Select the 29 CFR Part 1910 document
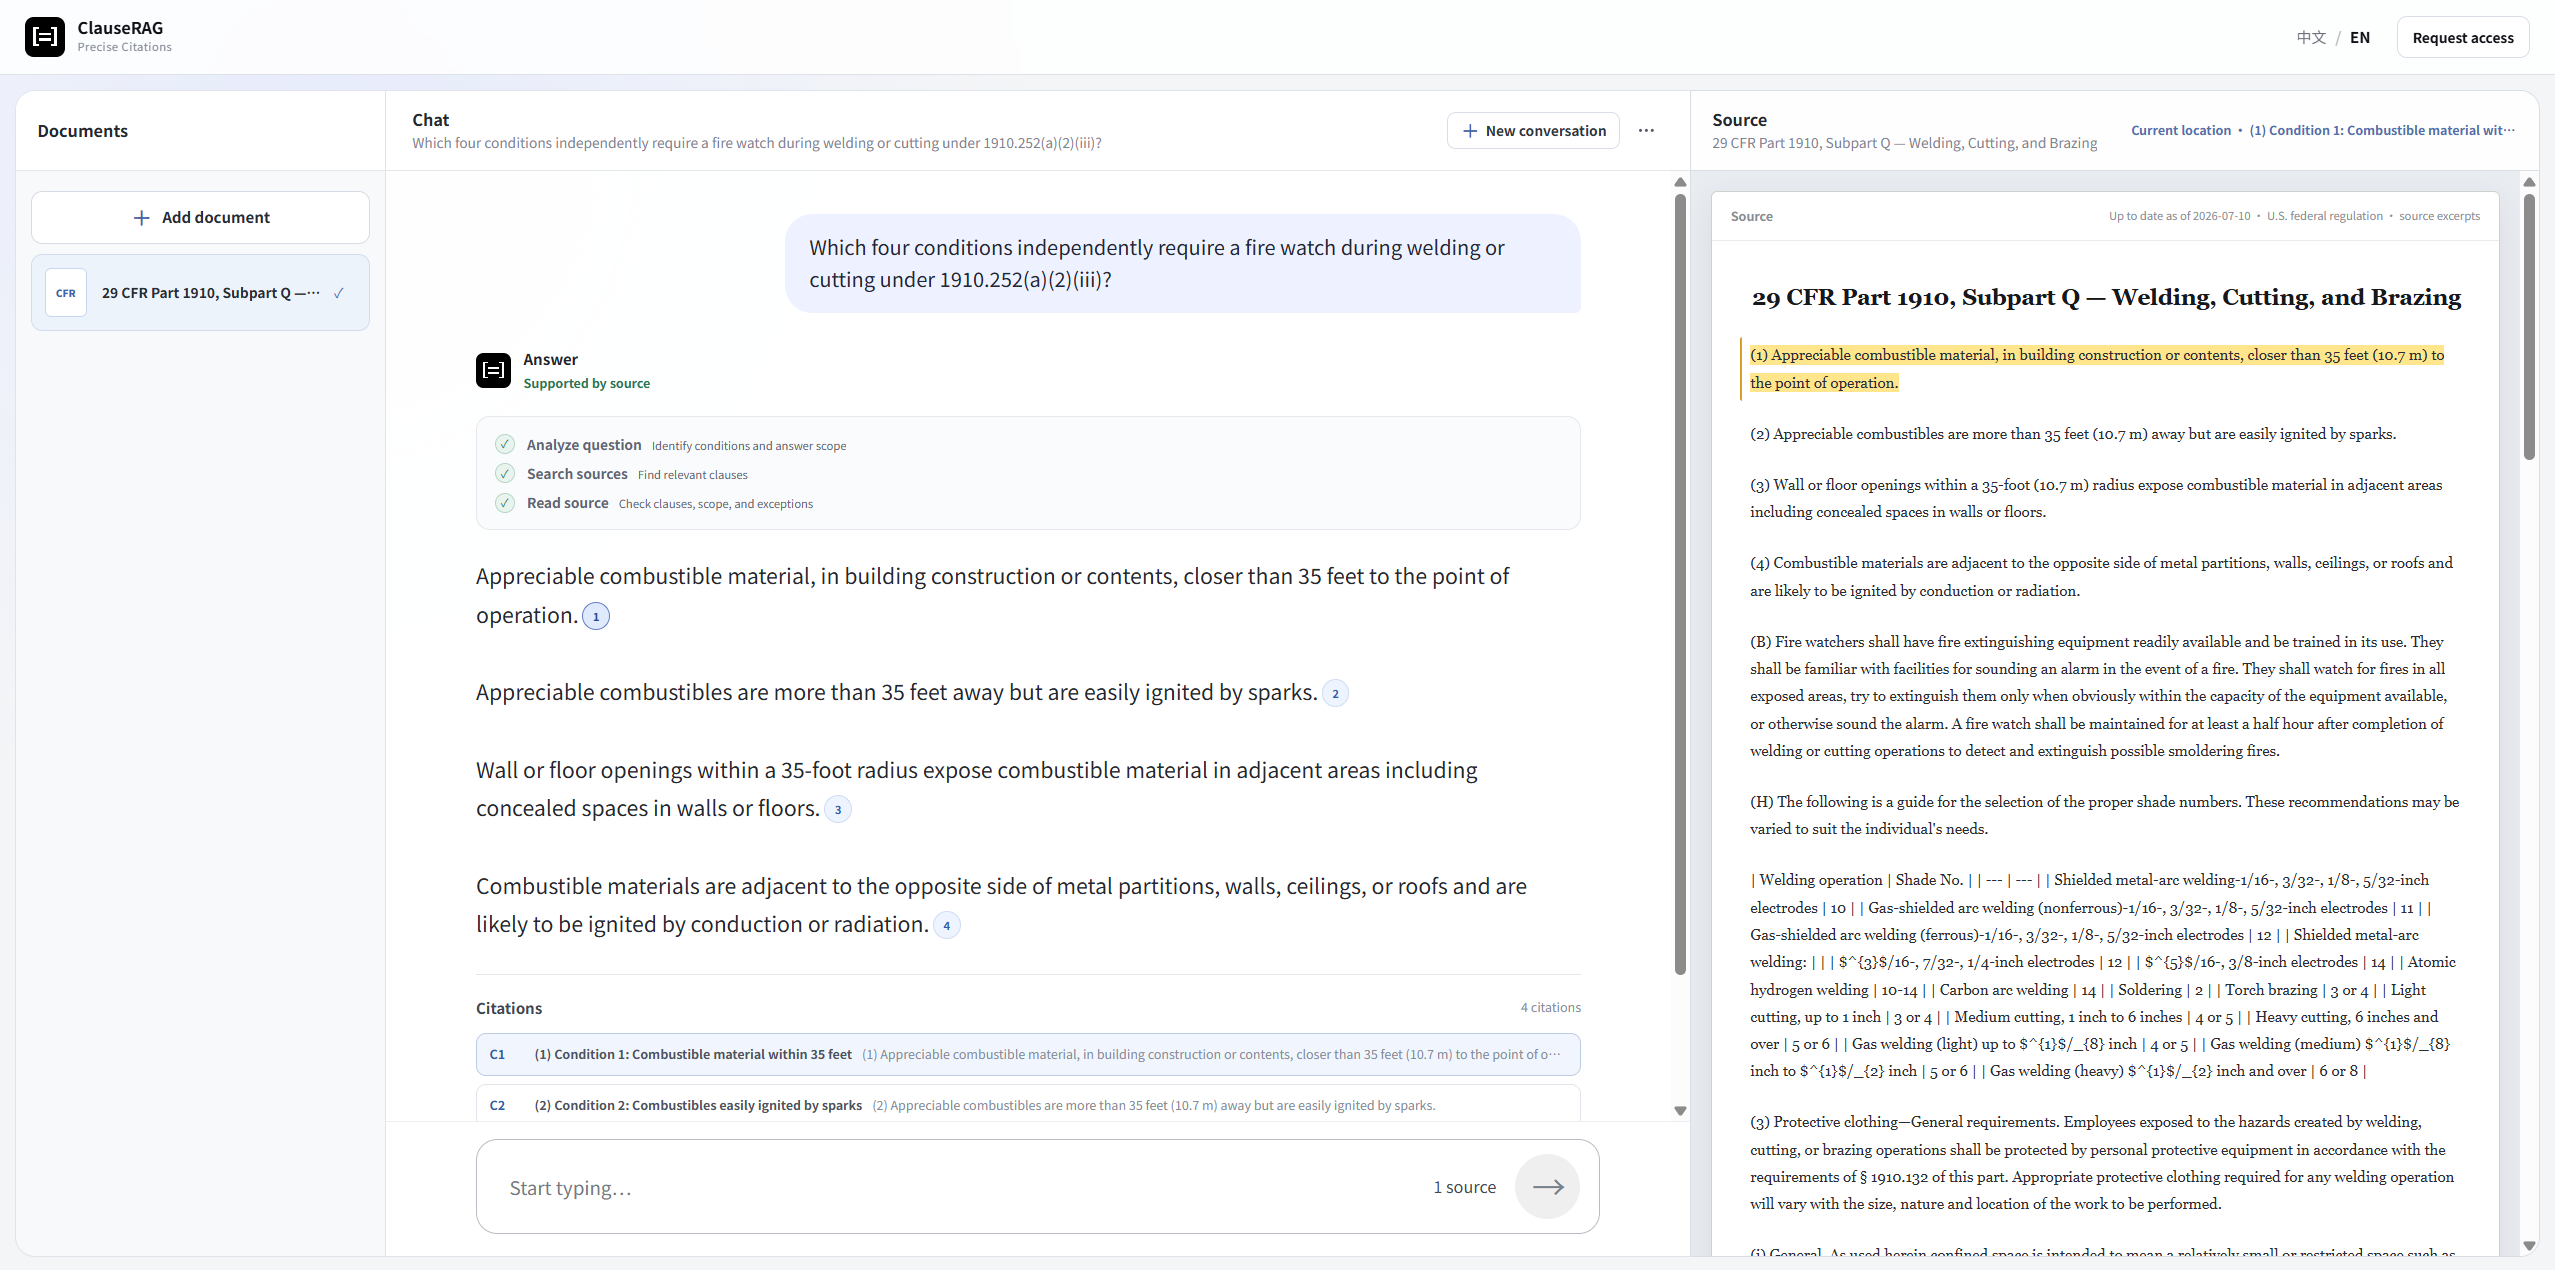This screenshot has height=1270, width=2555. [200, 293]
